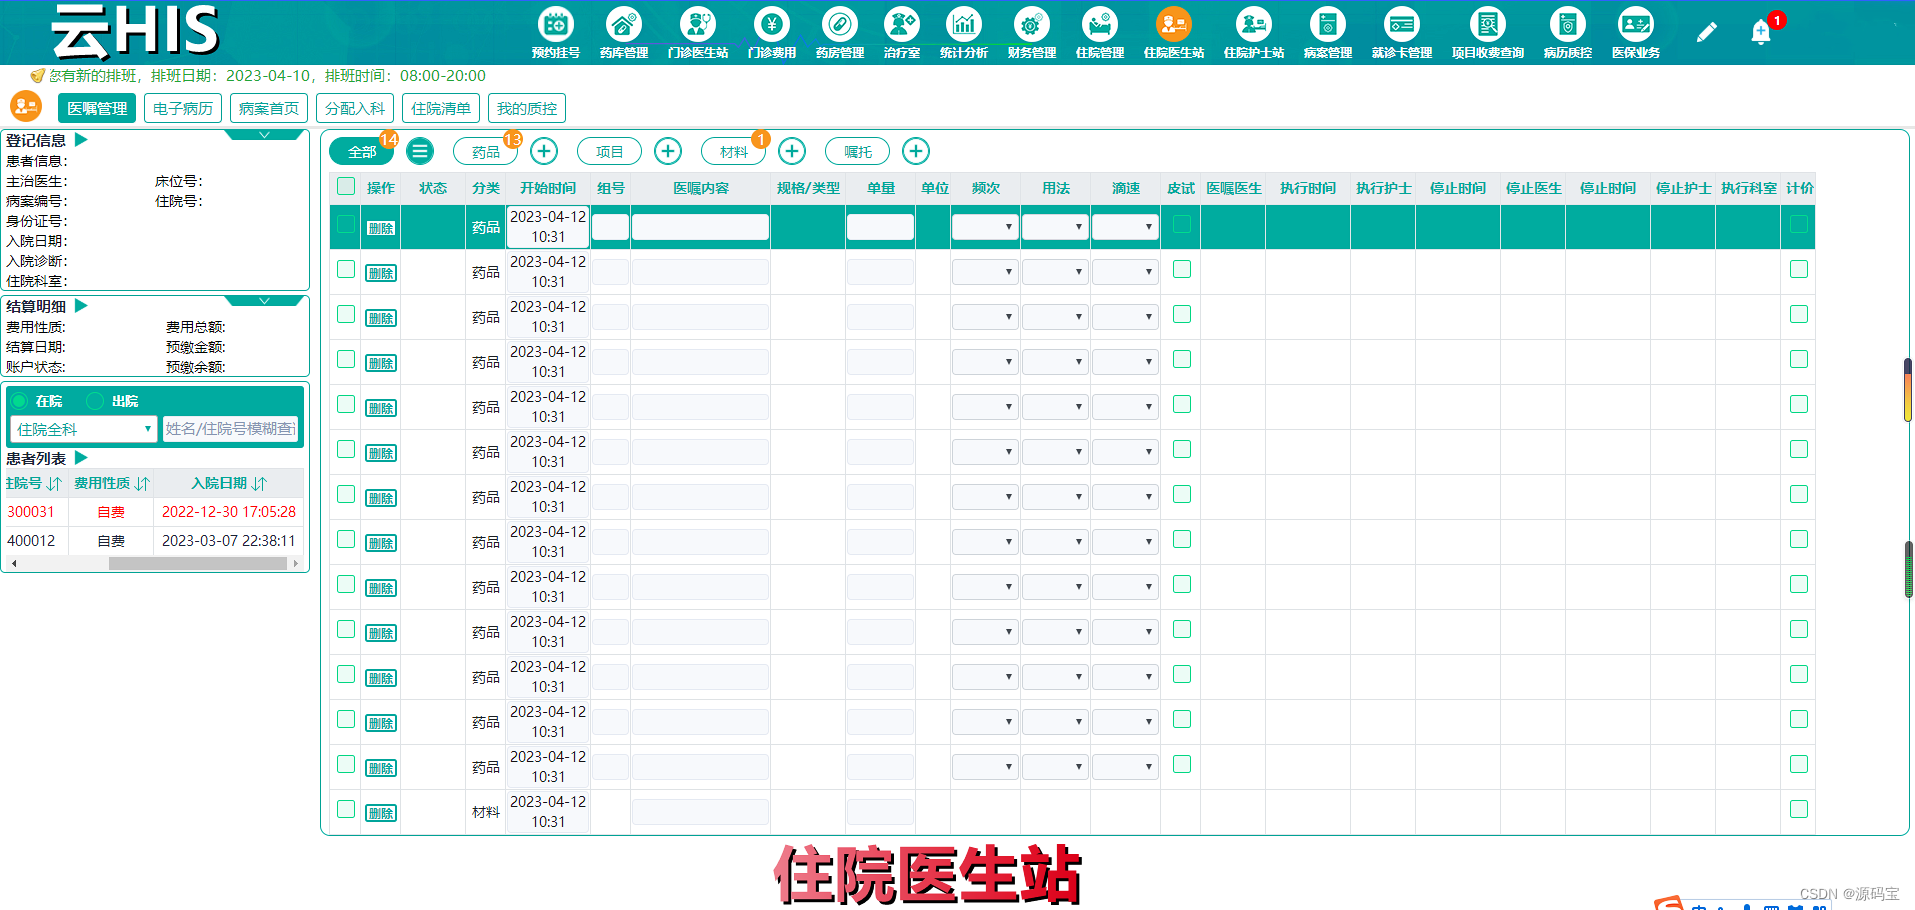1915x910 pixels.
Task: Open the 住院全科 department dropdown
Action: pos(82,428)
